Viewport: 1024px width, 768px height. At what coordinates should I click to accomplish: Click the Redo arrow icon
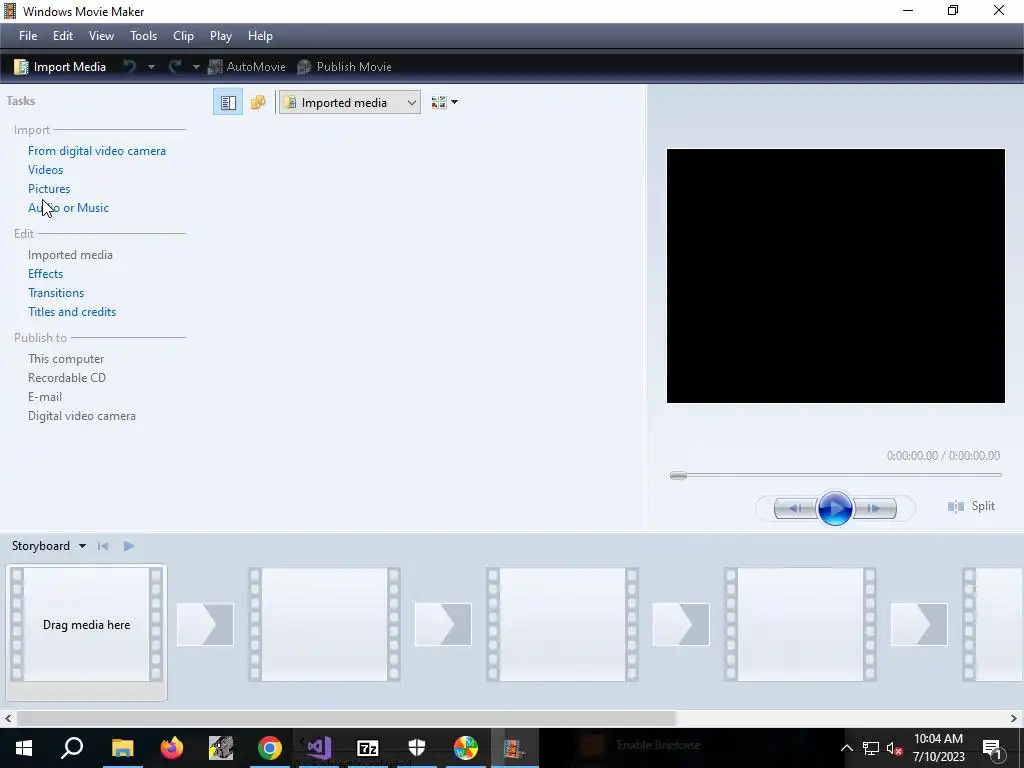click(175, 67)
